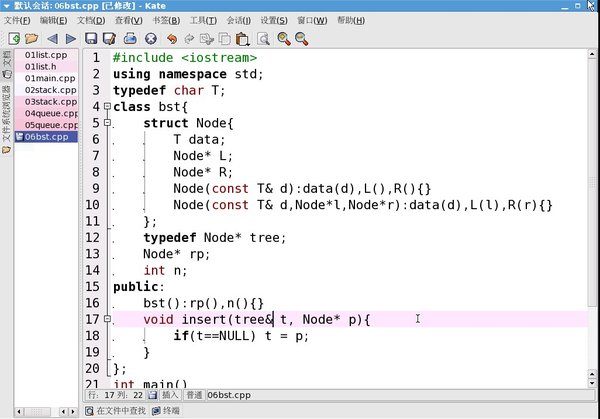Click the document list horizontal scrollbar right arrow
This screenshot has height=419, width=600.
73,412
